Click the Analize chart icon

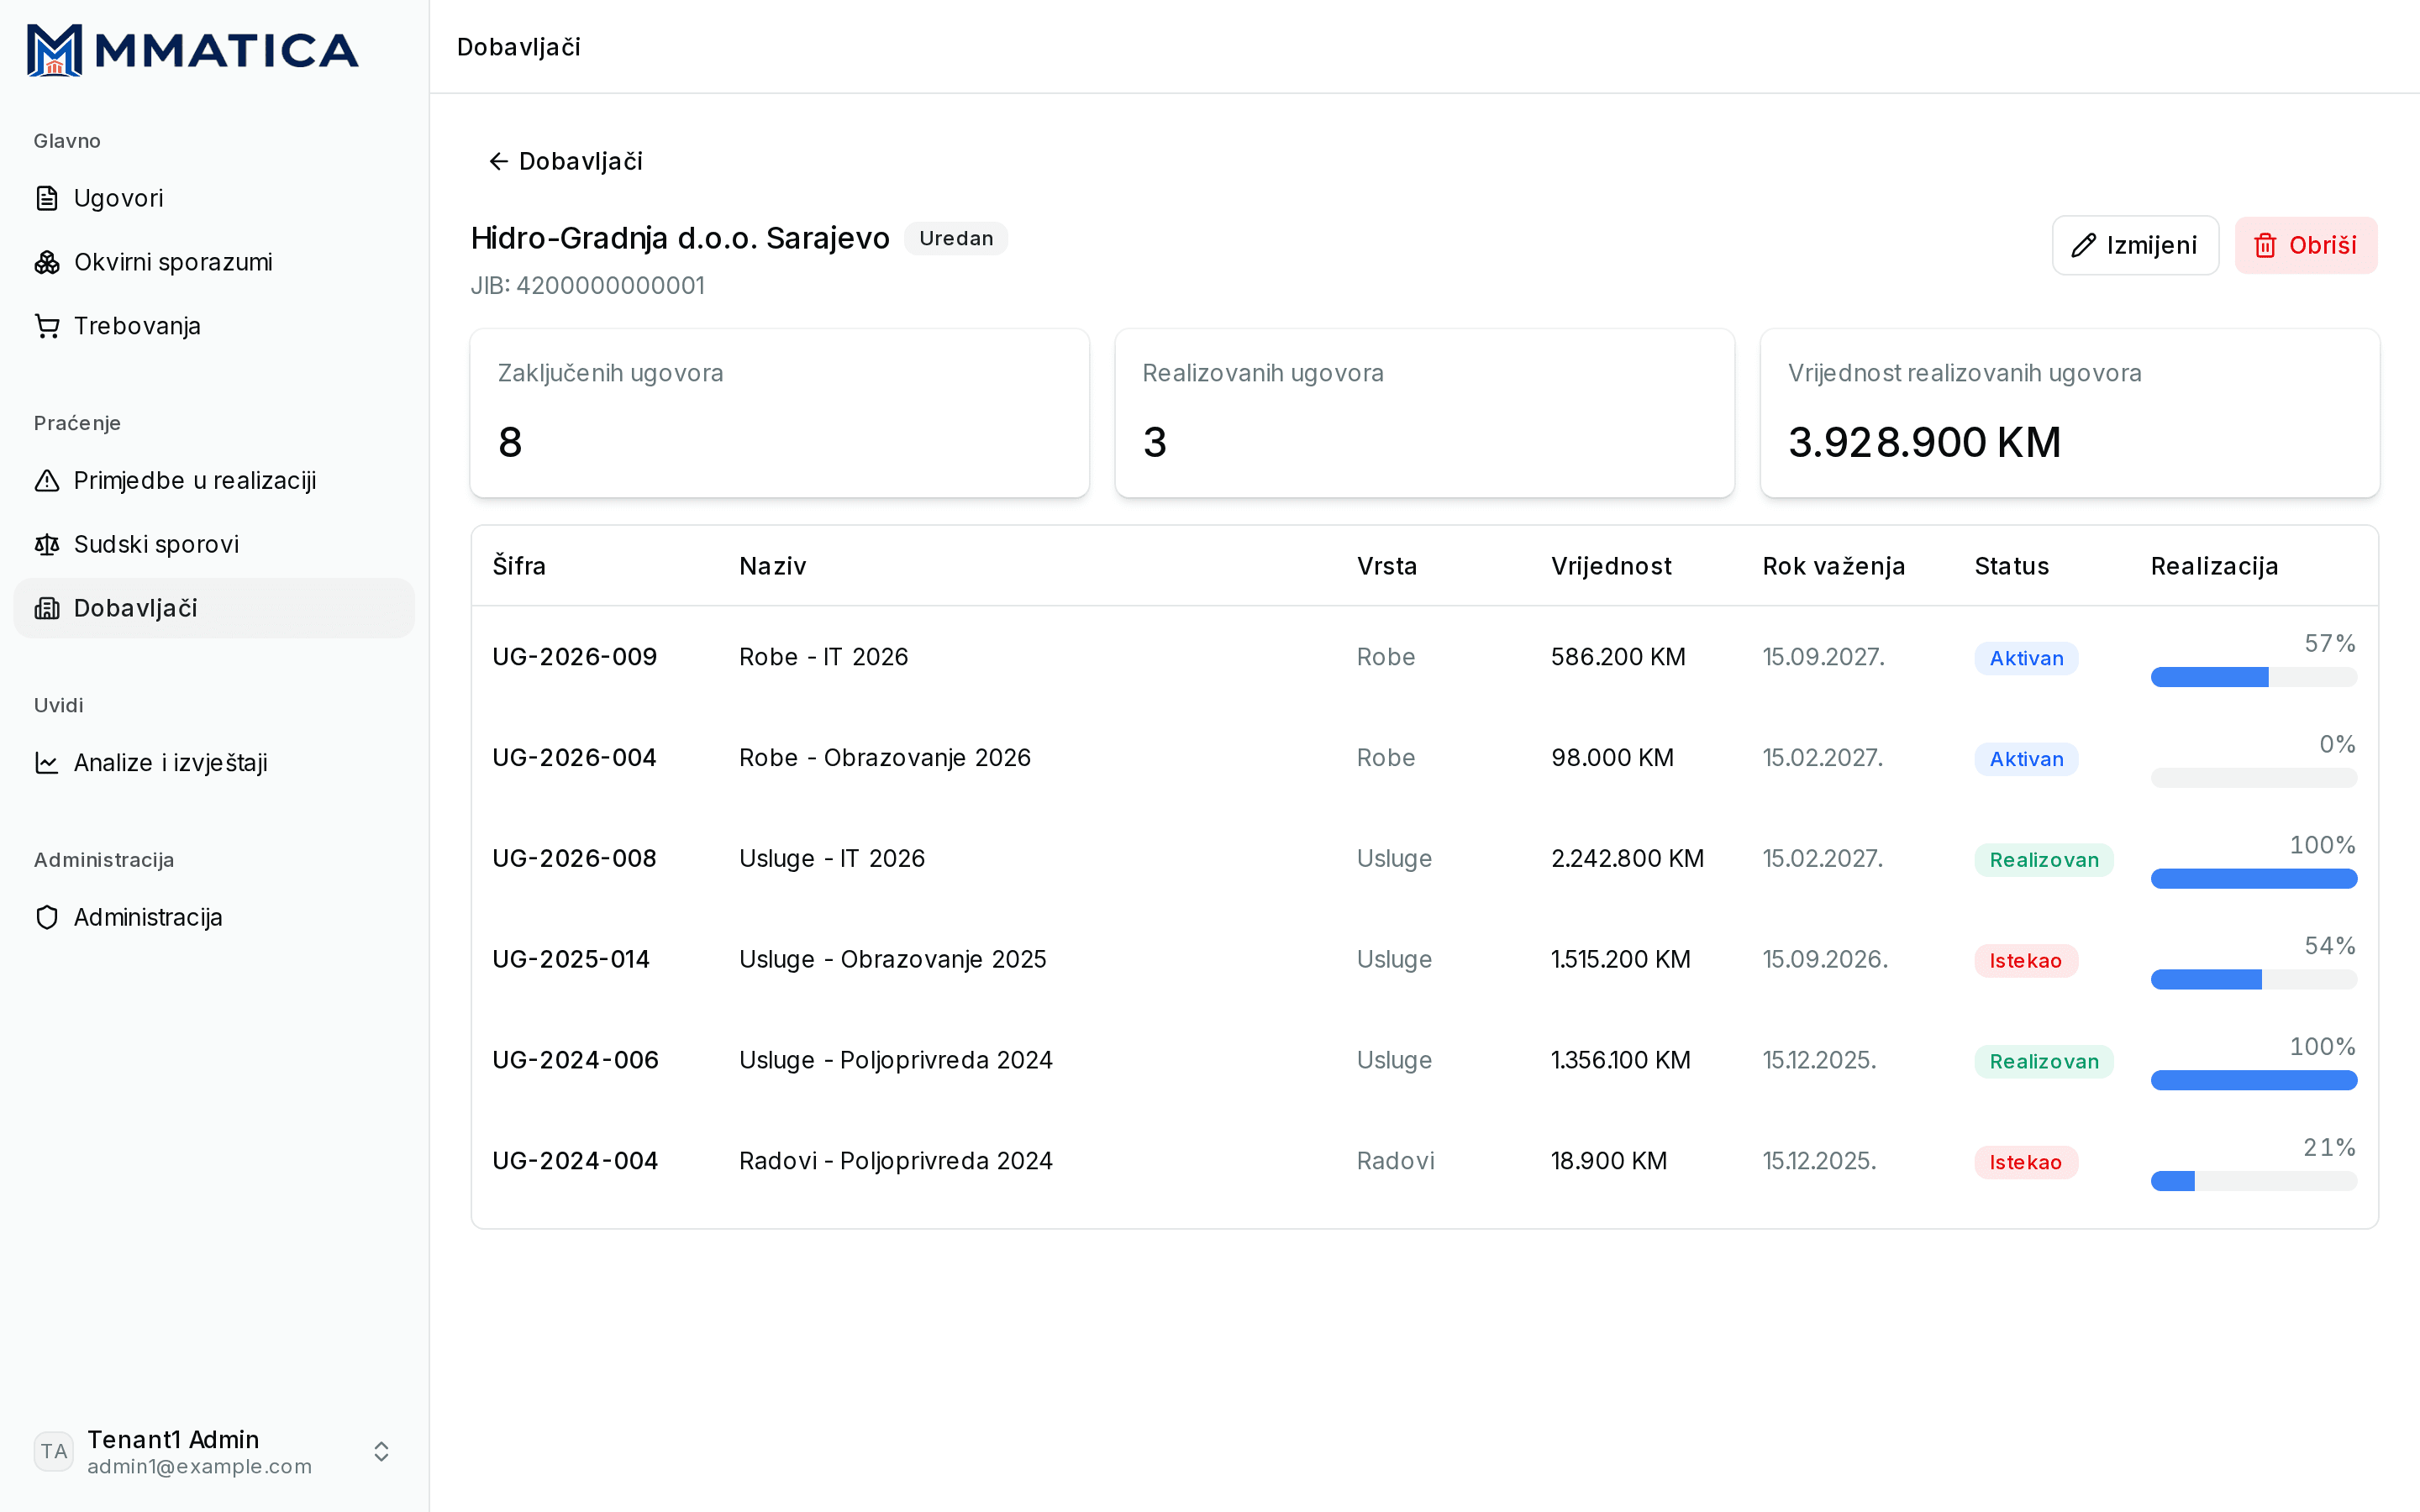(47, 763)
